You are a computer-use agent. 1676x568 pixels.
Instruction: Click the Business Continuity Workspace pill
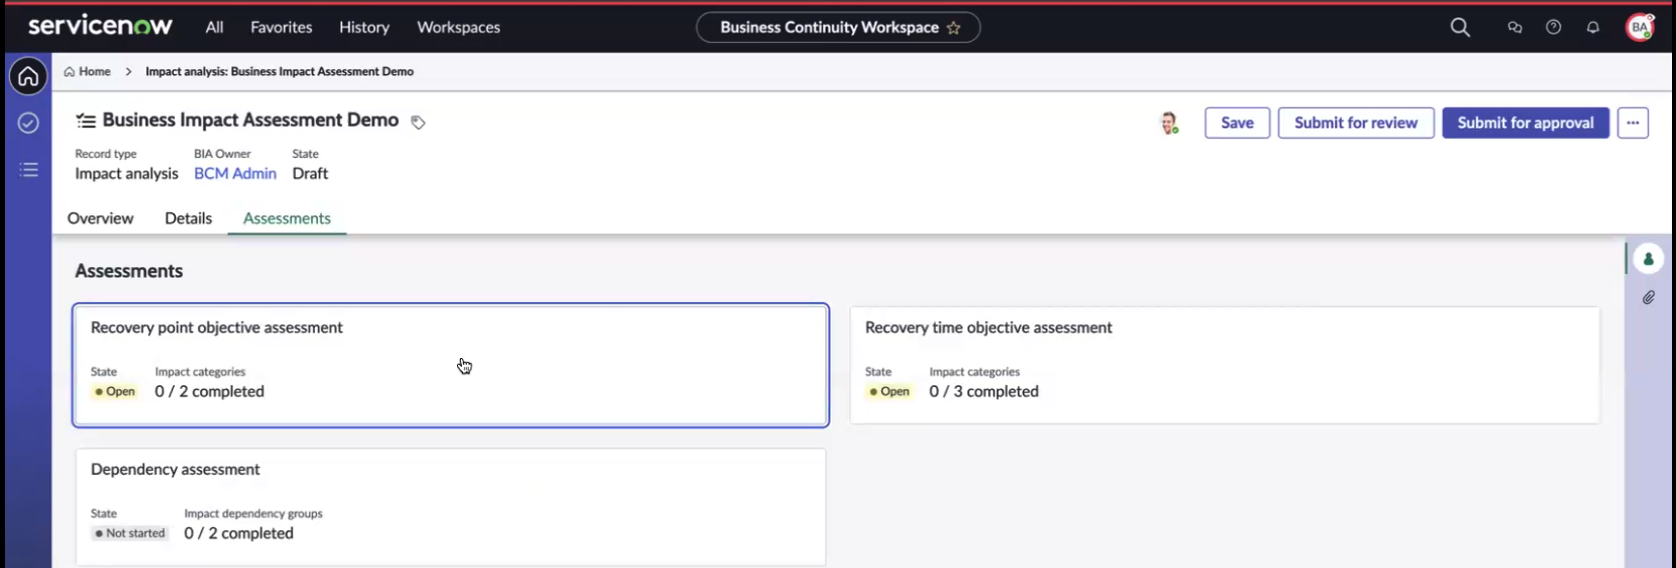click(838, 27)
